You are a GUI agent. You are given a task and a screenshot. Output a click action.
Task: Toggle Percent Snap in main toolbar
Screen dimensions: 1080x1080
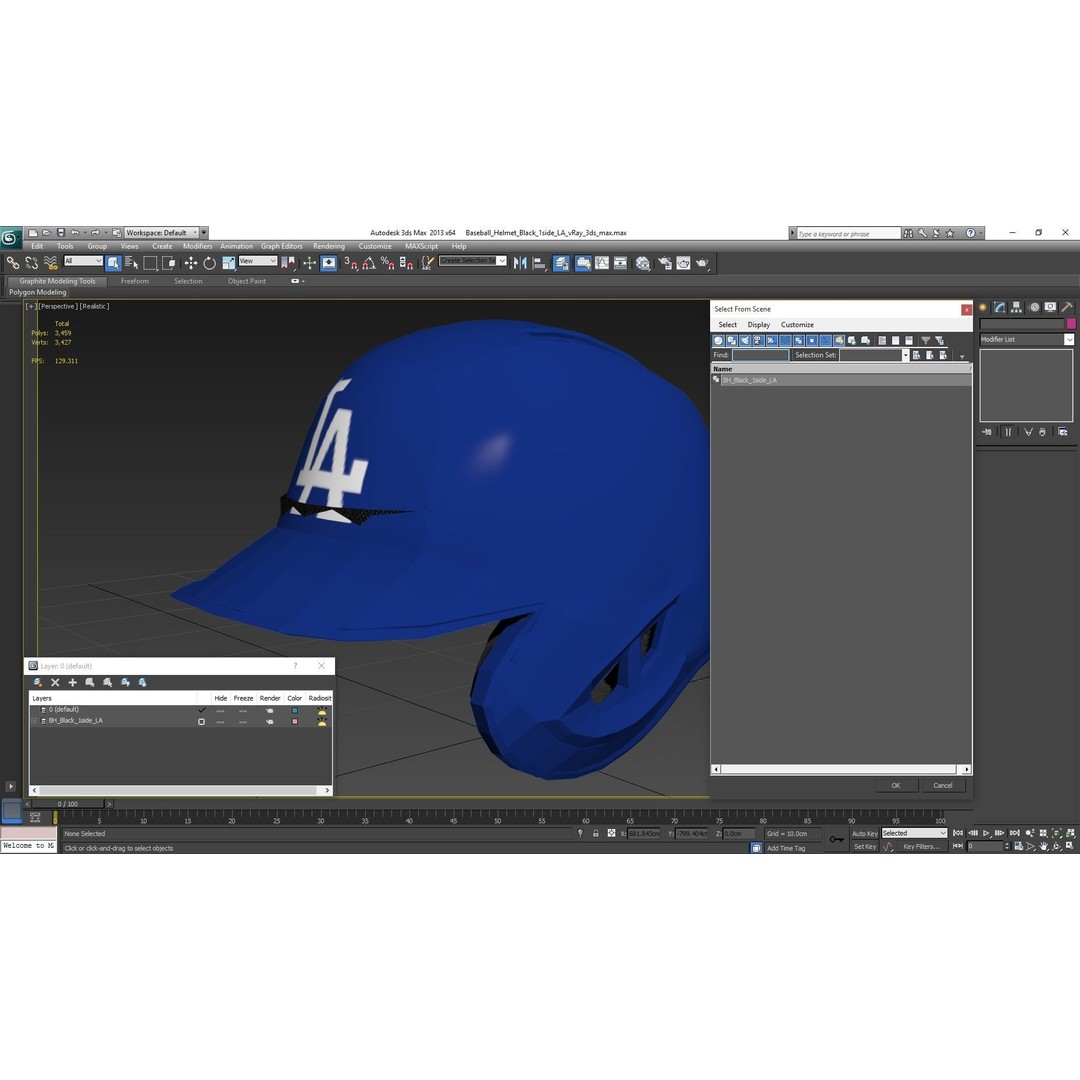pyautogui.click(x=388, y=262)
